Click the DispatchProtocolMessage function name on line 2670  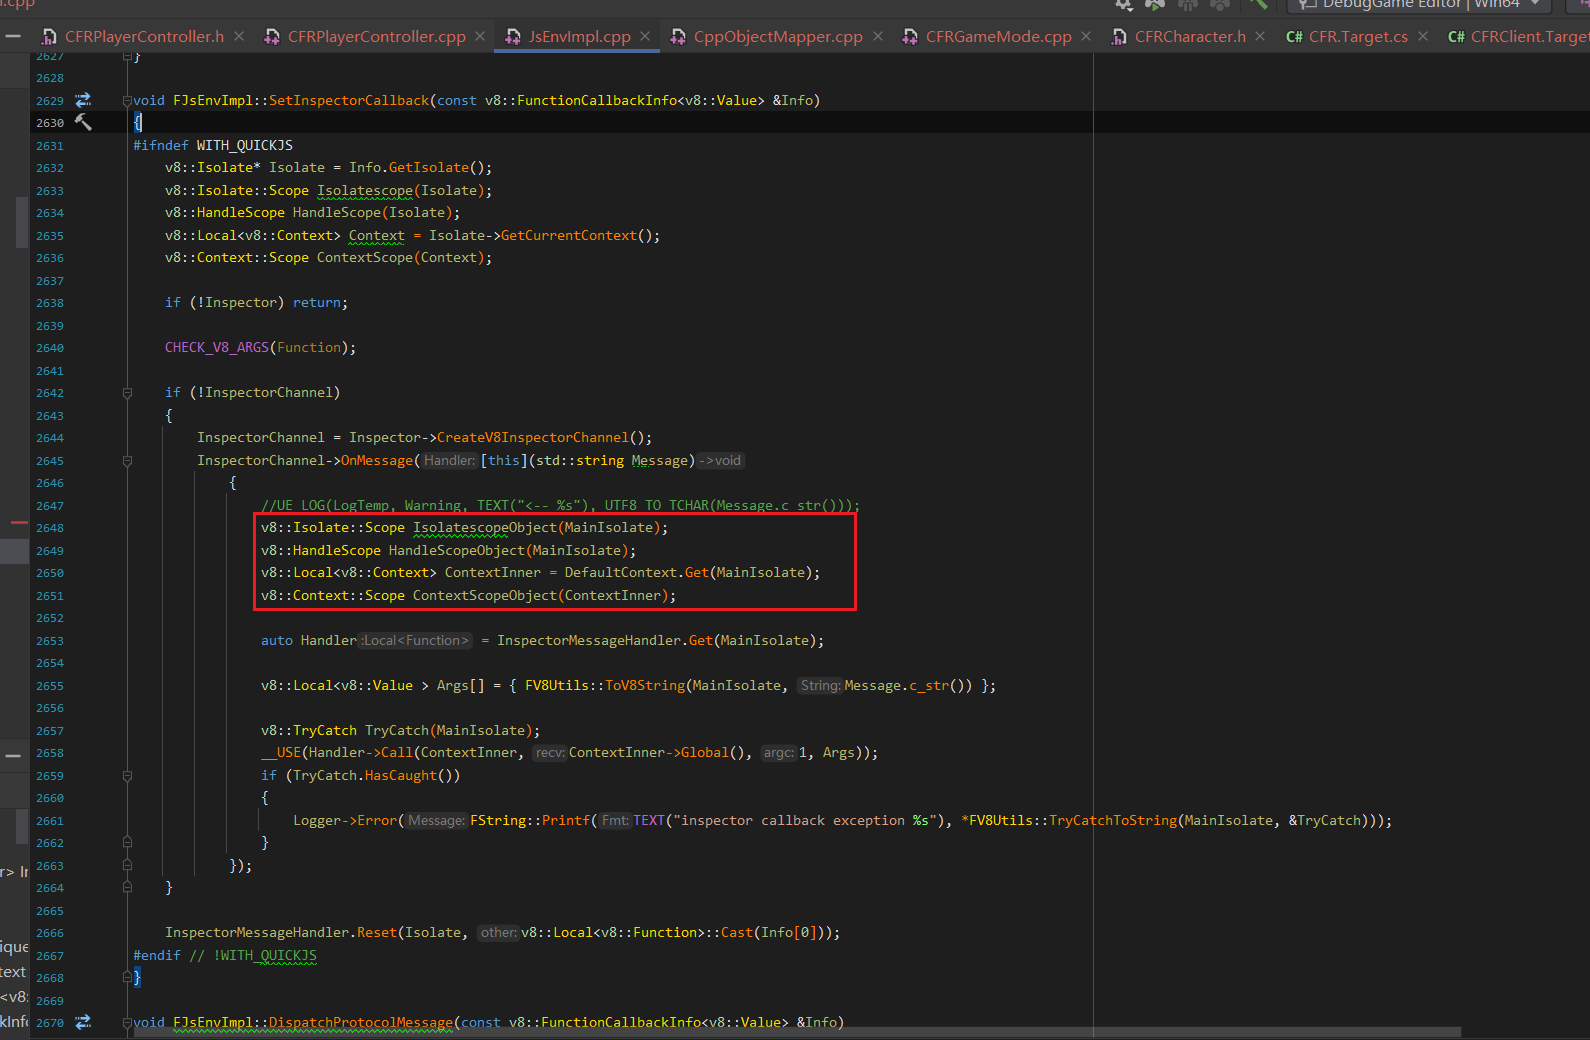point(361,1022)
